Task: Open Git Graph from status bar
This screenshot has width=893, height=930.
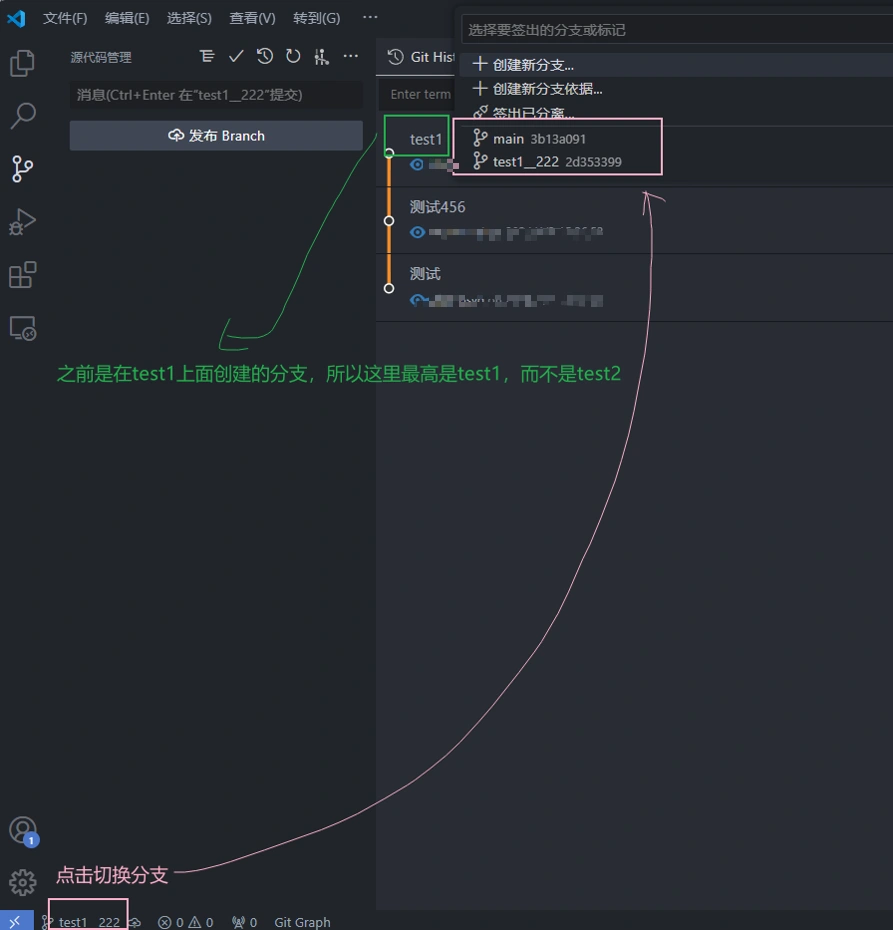Action: click(302, 922)
